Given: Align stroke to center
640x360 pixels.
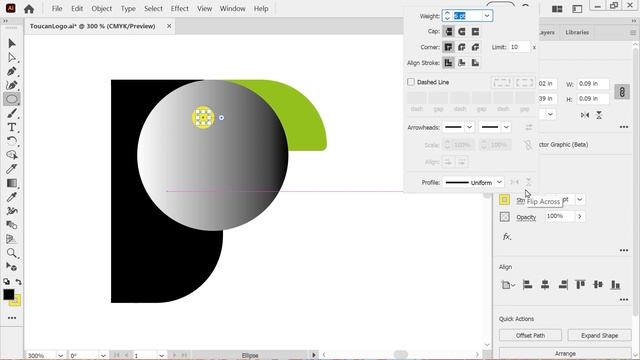Looking at the screenshot, I should (x=448, y=62).
